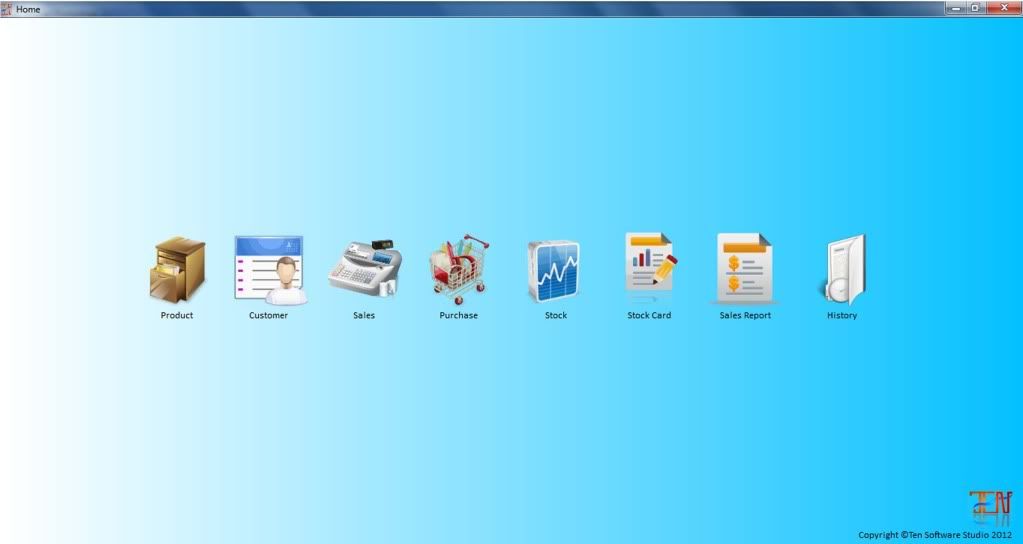Click the Sales Report label text
Image resolution: width=1023 pixels, height=544 pixels.
pyautogui.click(x=745, y=315)
